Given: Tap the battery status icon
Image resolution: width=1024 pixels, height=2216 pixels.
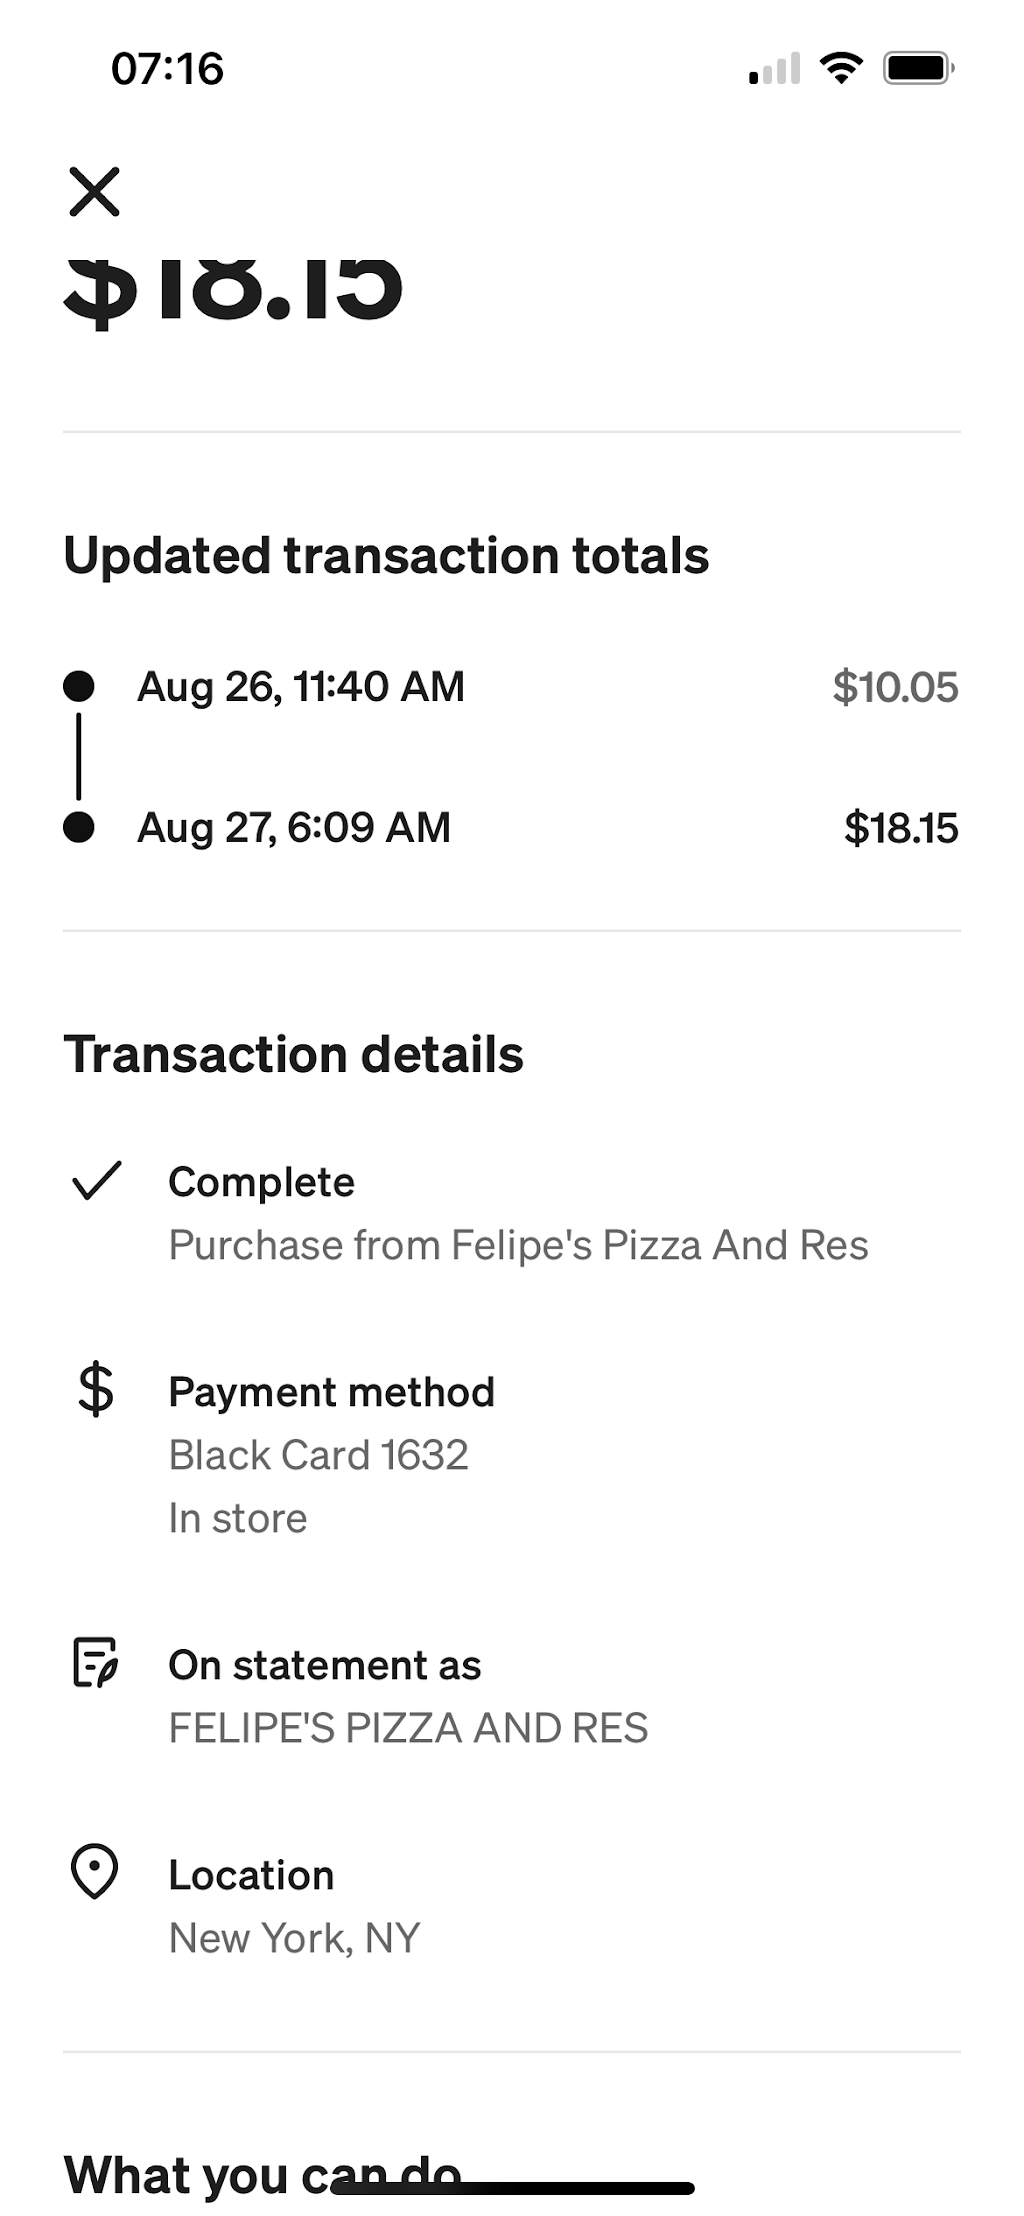Looking at the screenshot, I should (x=919, y=68).
